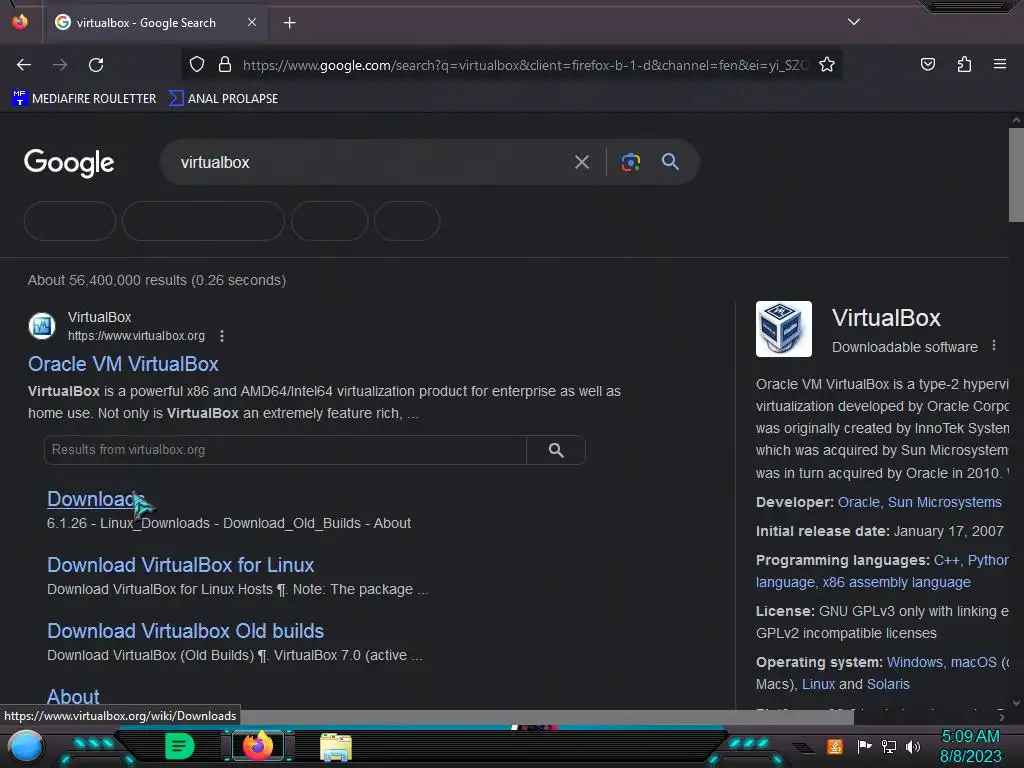Clear the Google search box text
This screenshot has width=1024, height=768.
581,162
